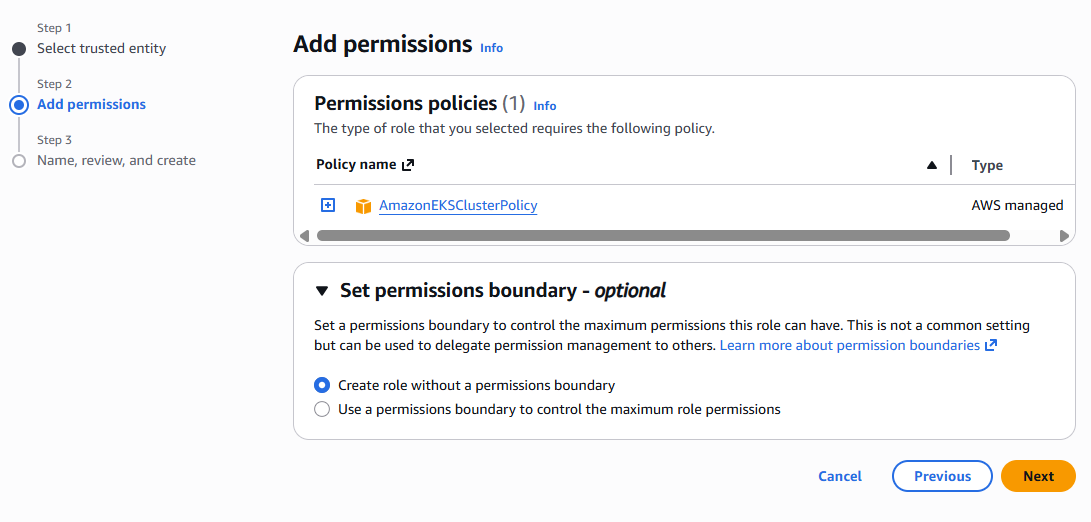Click the orange policy cube icon

point(363,206)
